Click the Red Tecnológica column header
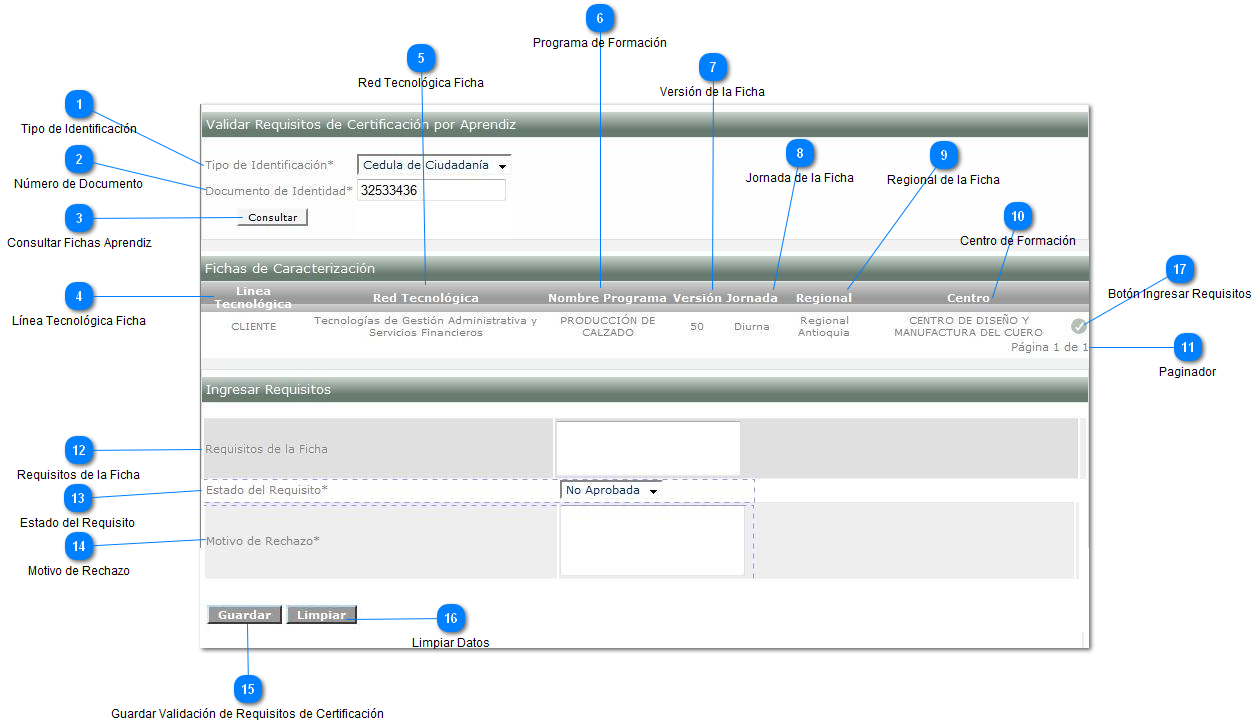This screenshot has width=1257, height=724. click(x=425, y=298)
